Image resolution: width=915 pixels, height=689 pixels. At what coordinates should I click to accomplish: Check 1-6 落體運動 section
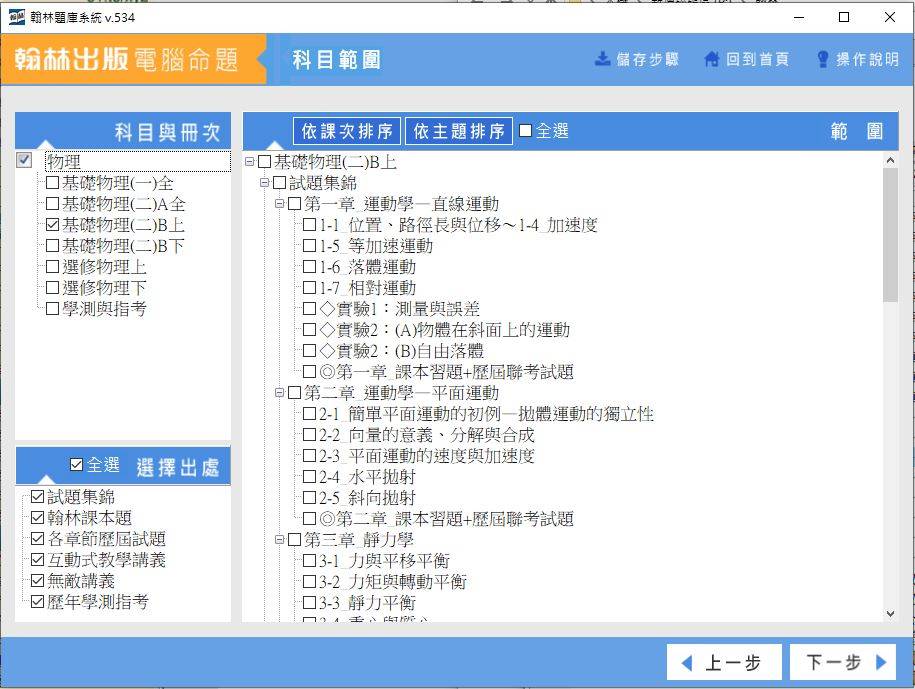(309, 267)
